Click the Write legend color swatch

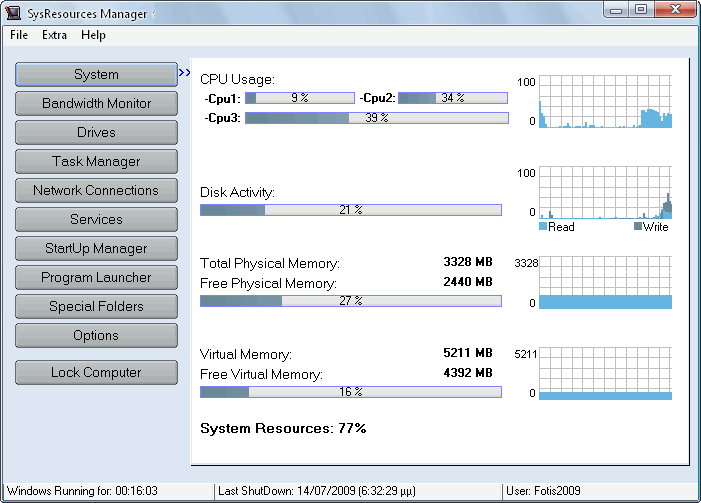pyautogui.click(x=638, y=226)
